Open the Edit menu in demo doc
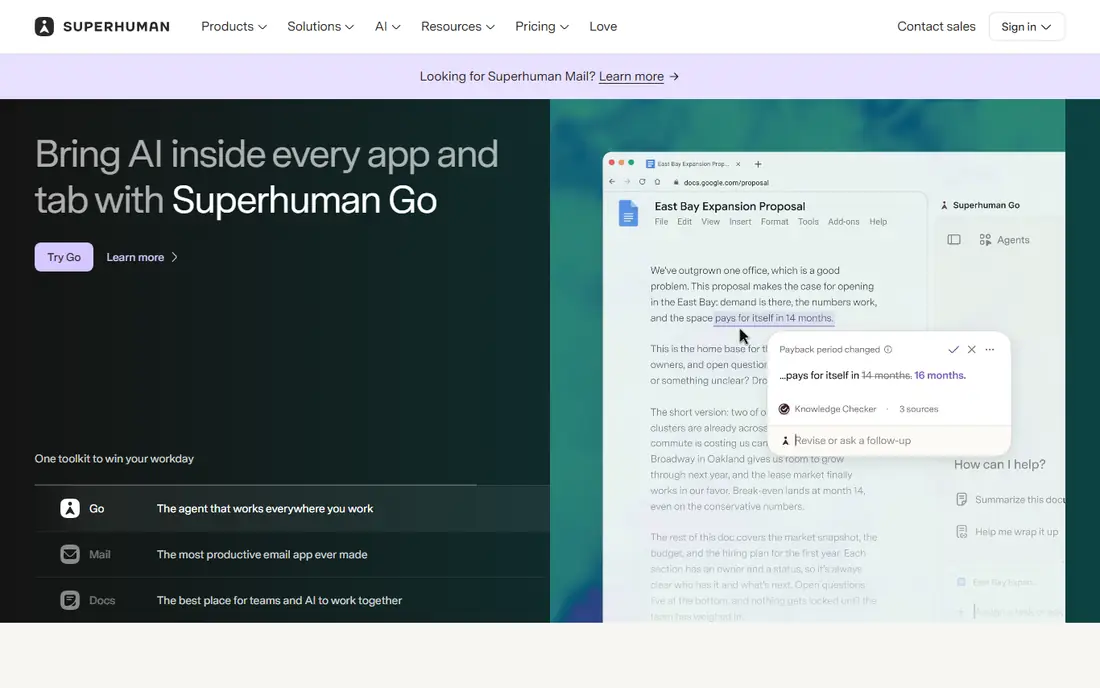The height and width of the screenshot is (688, 1100). (x=684, y=222)
